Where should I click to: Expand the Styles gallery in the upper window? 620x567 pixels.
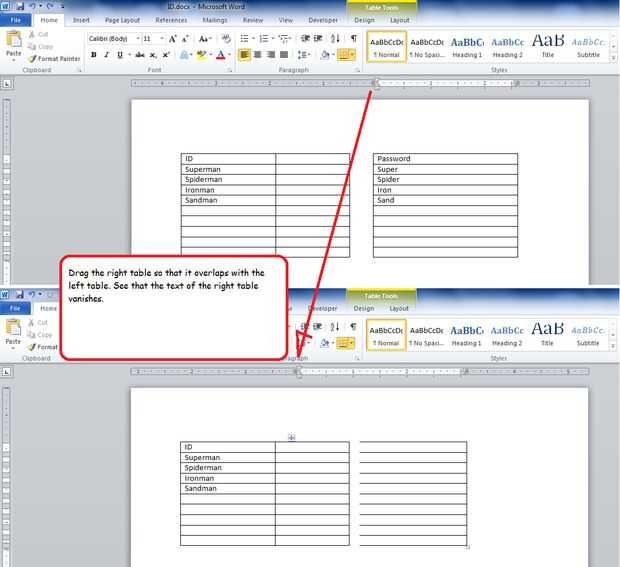coord(613,58)
